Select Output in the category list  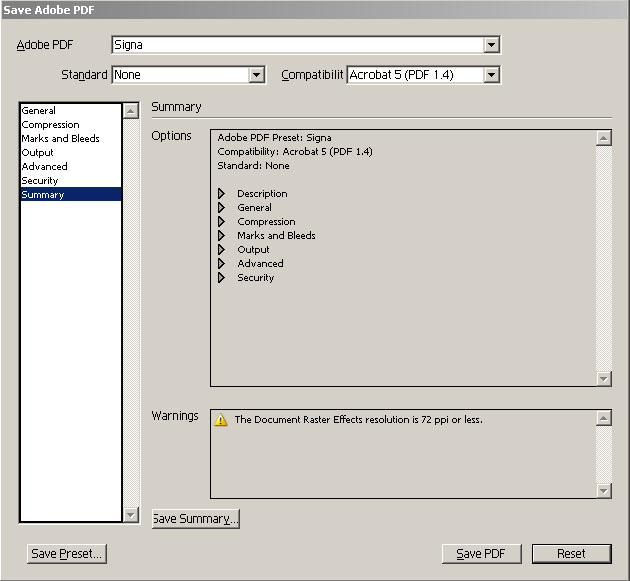[71, 153]
